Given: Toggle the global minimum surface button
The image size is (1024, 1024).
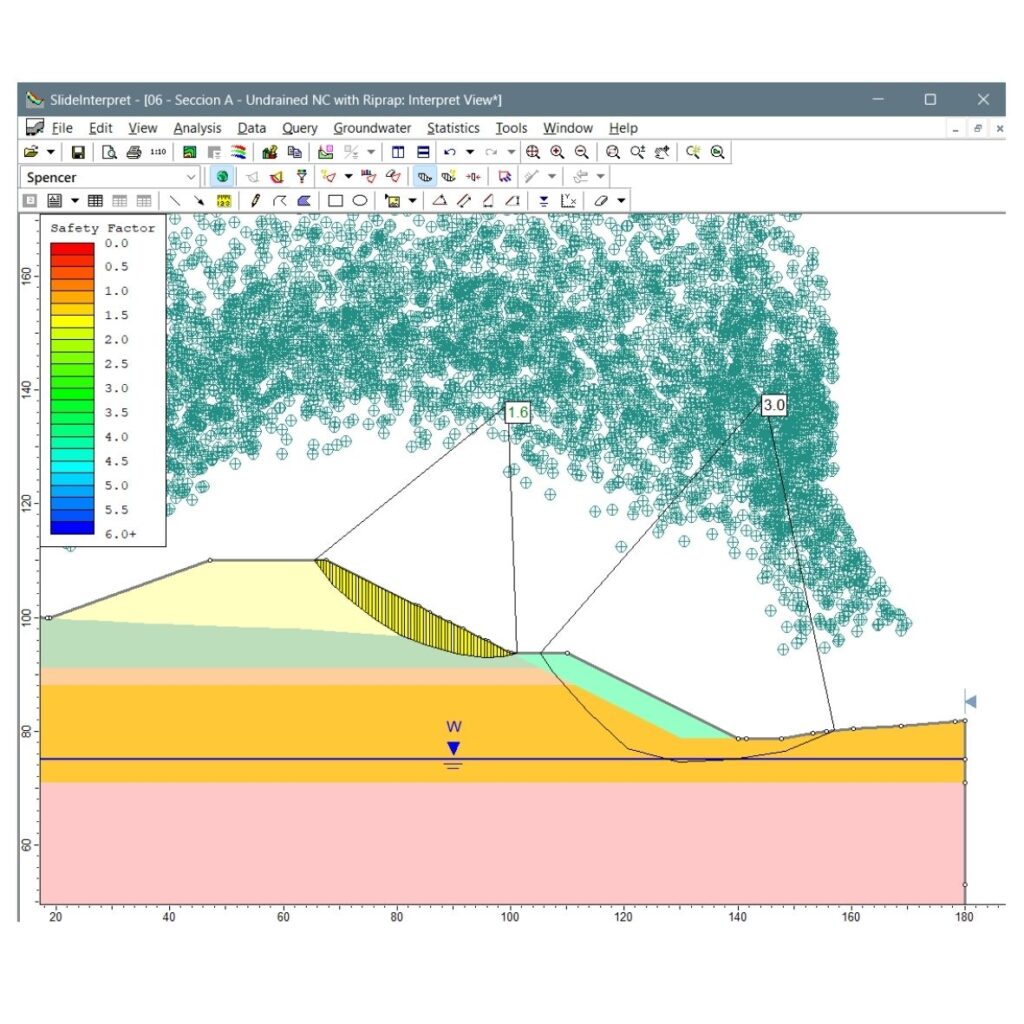Looking at the screenshot, I should click(x=222, y=177).
